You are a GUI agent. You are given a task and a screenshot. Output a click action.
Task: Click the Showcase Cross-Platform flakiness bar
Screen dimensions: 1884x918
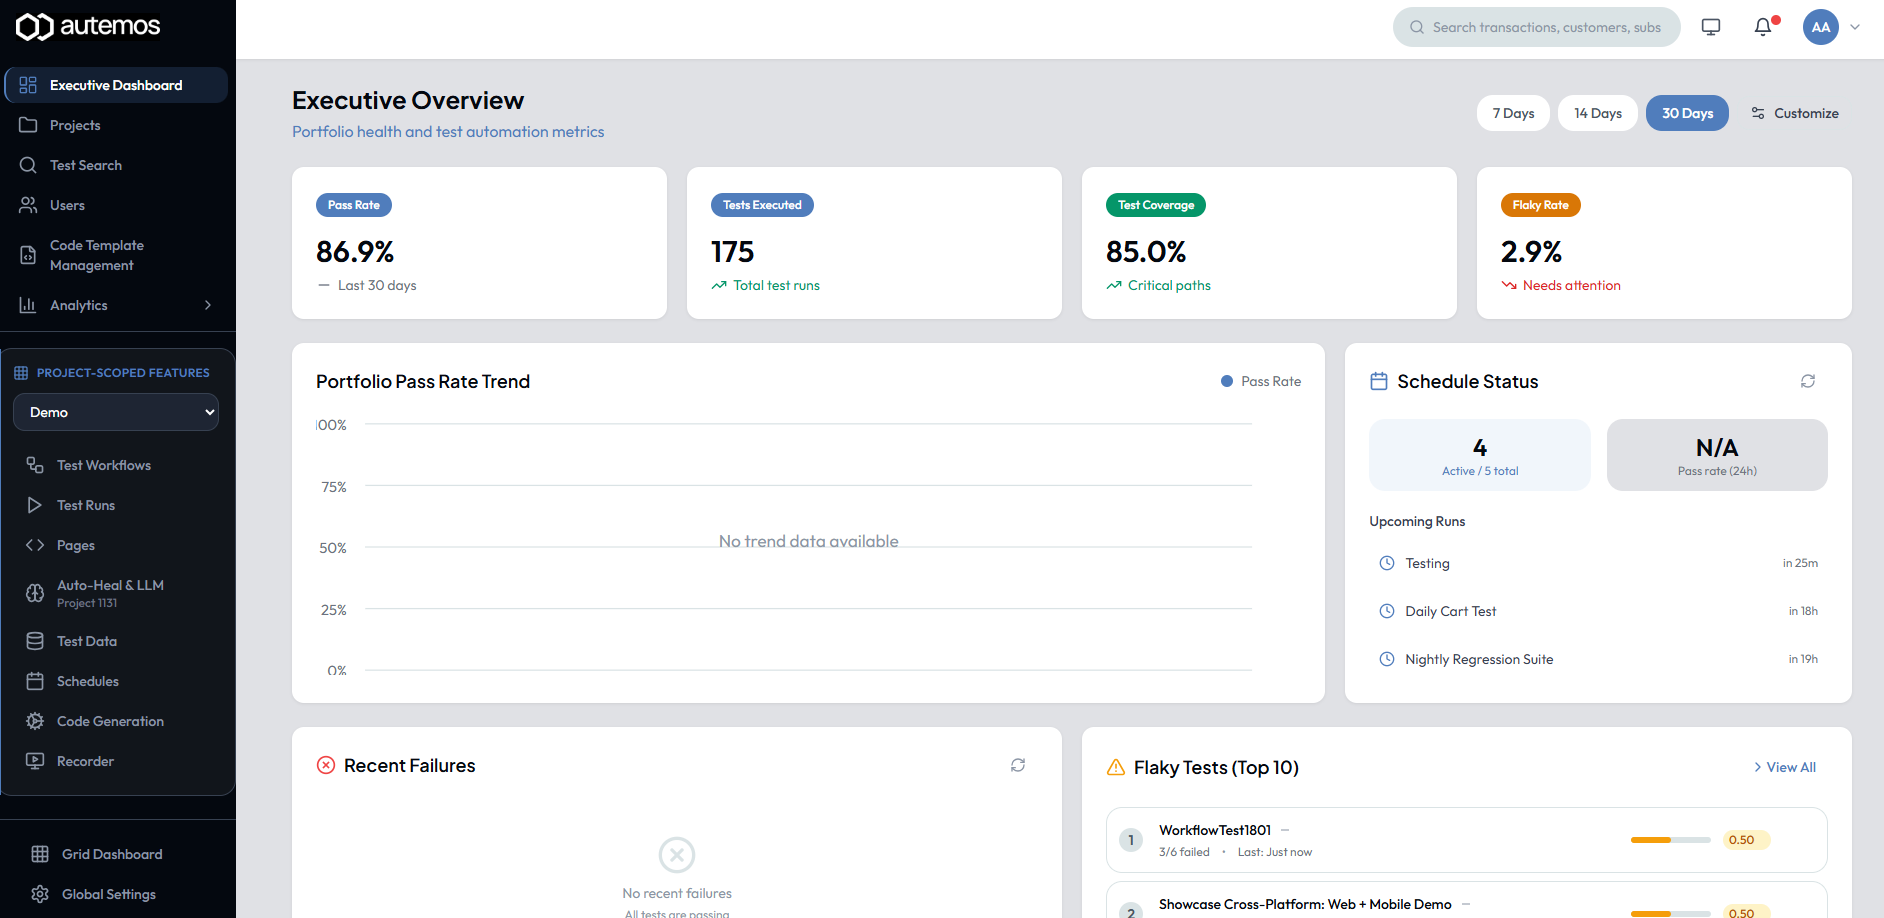1670,914
